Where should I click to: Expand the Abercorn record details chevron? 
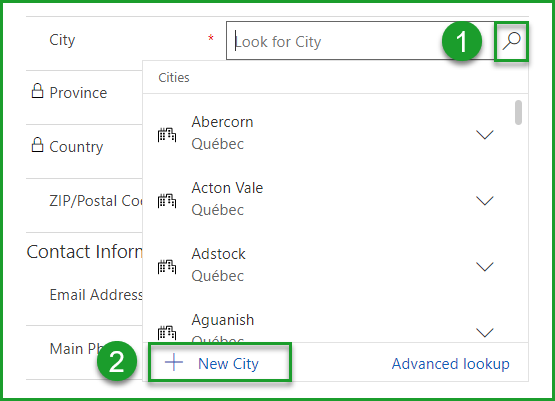tap(485, 135)
